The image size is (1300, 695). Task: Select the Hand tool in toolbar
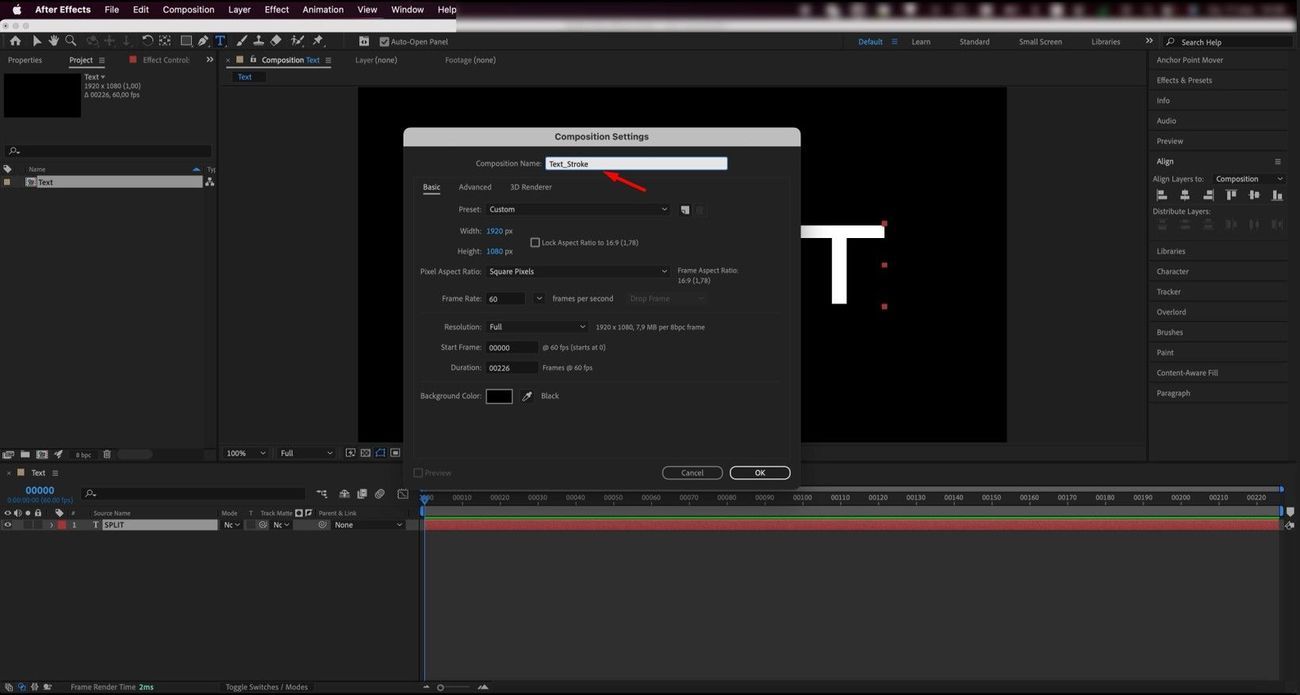point(53,41)
